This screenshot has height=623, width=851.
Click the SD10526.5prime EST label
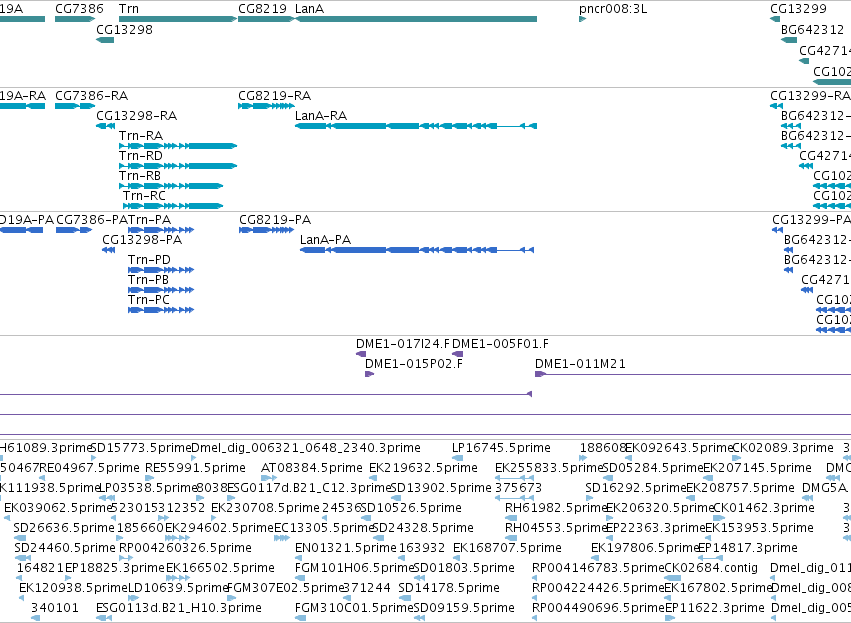coord(411,508)
